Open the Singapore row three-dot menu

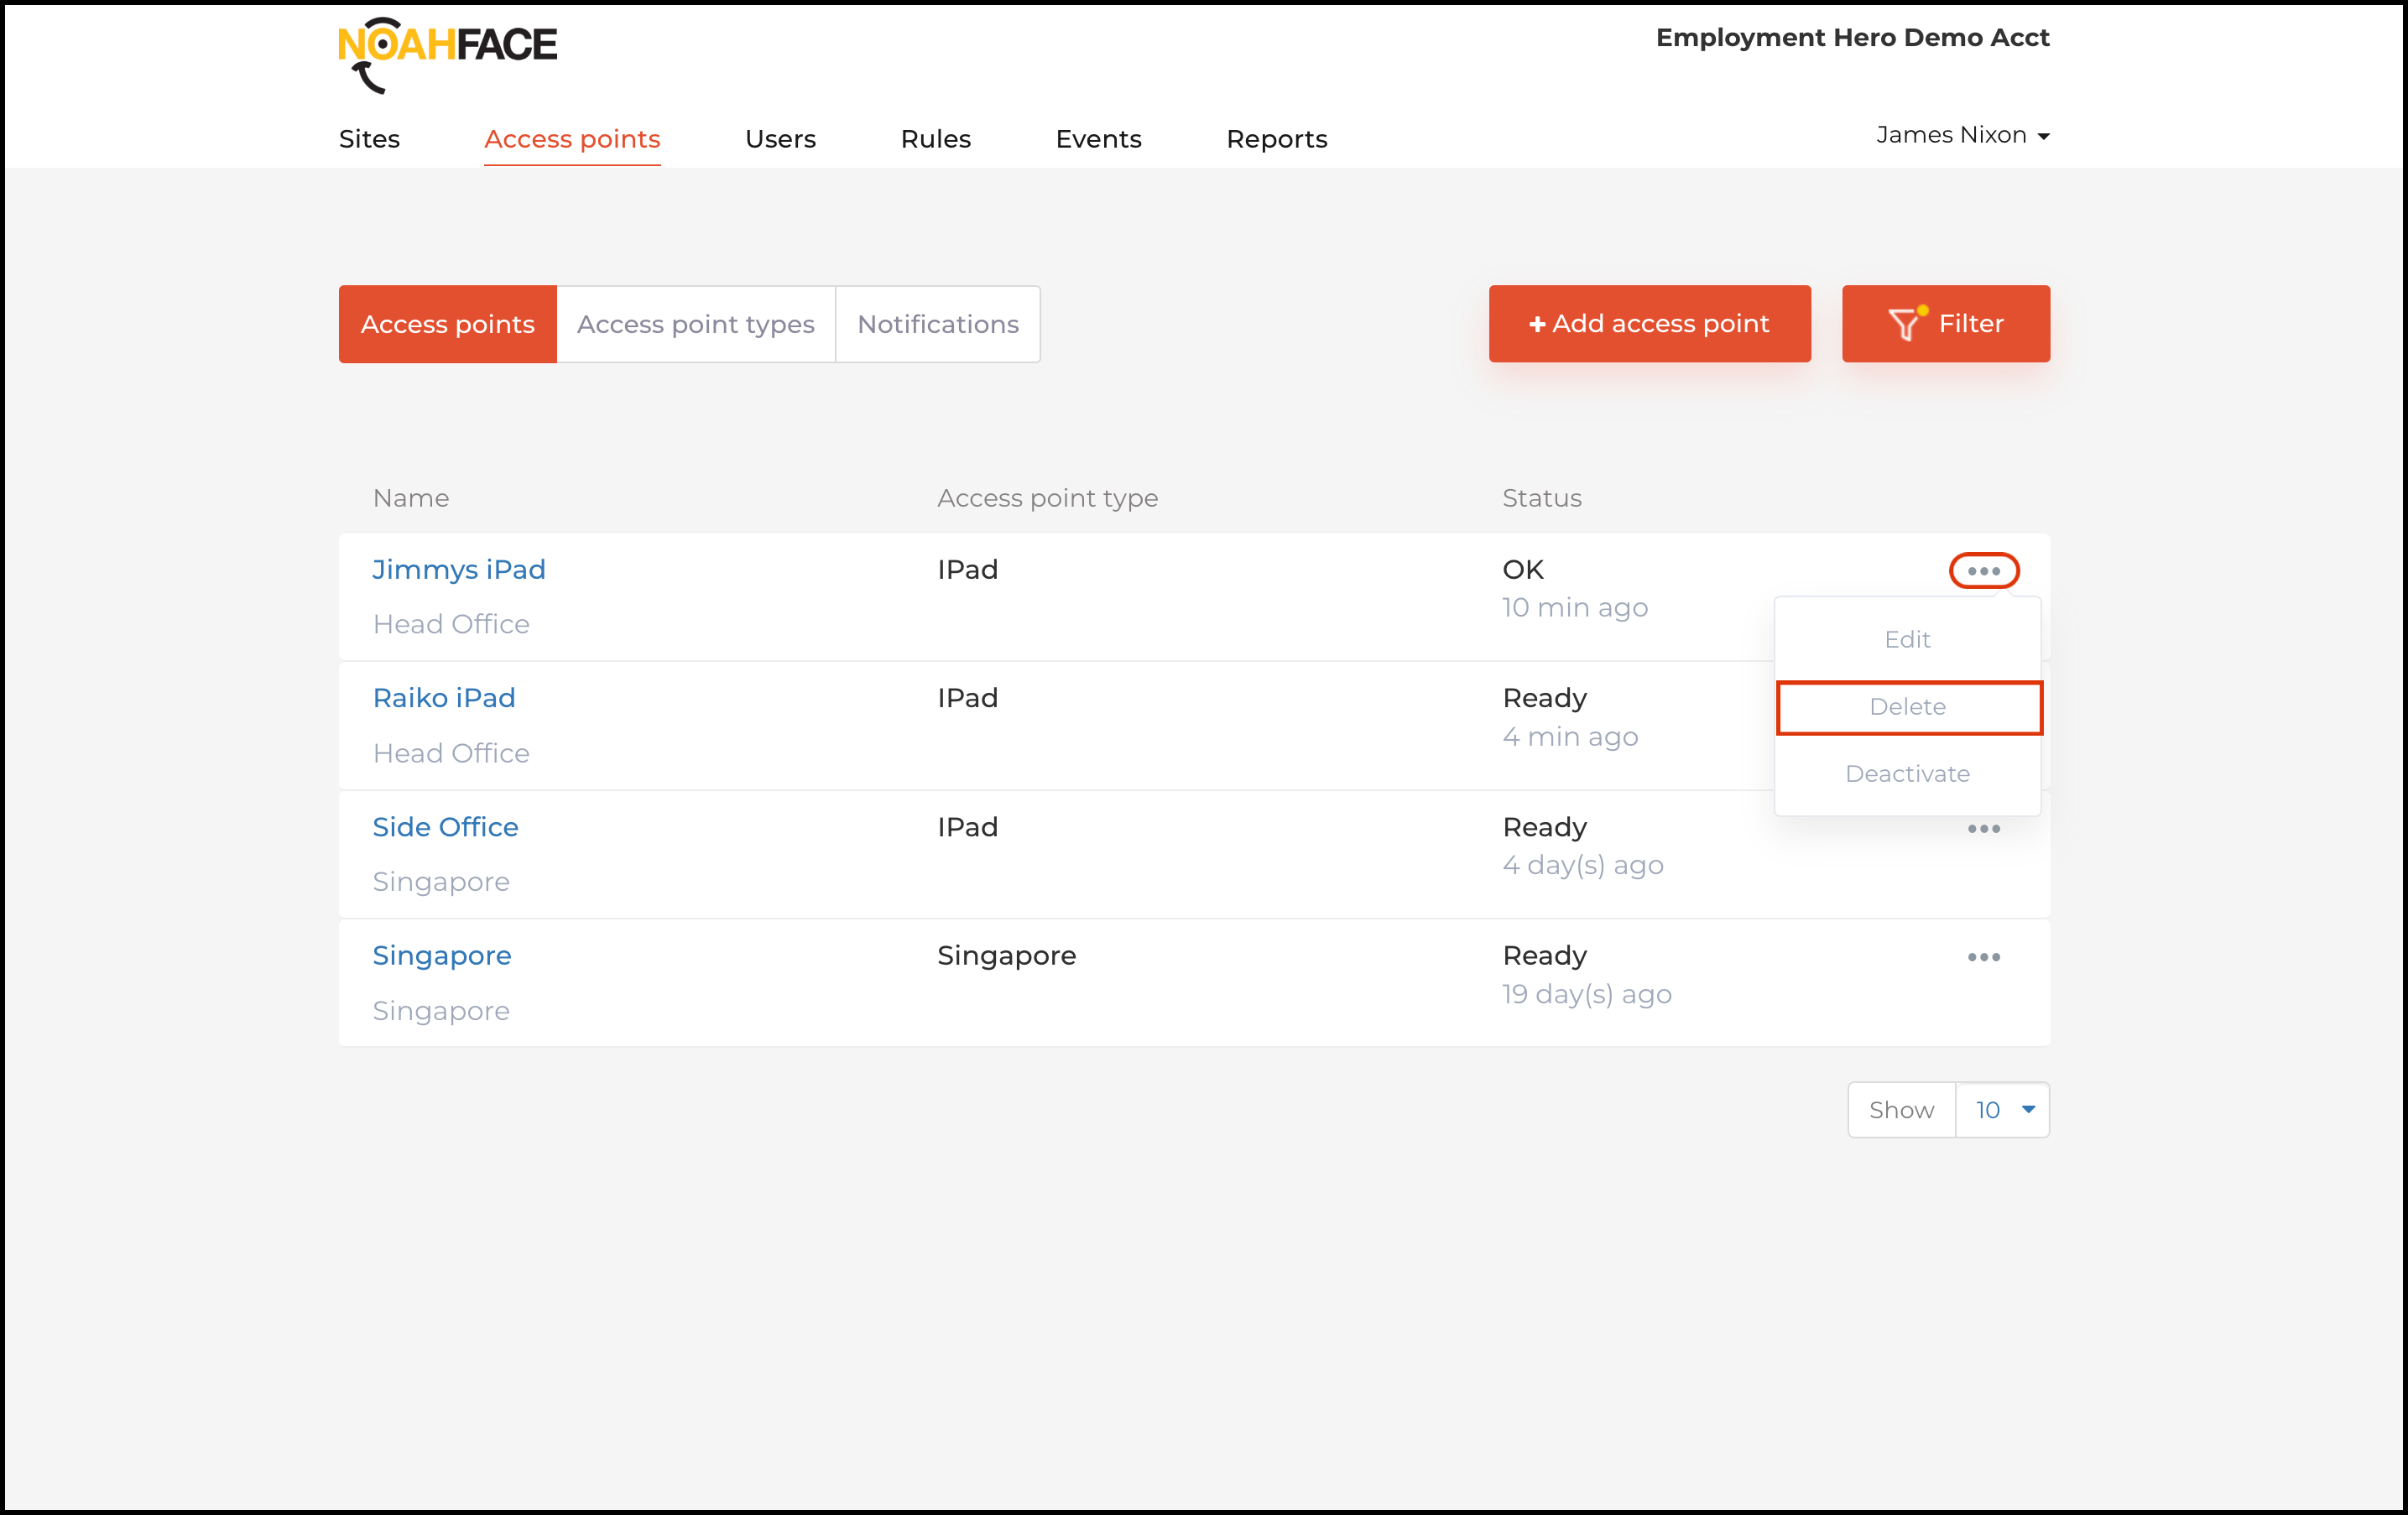1983,957
